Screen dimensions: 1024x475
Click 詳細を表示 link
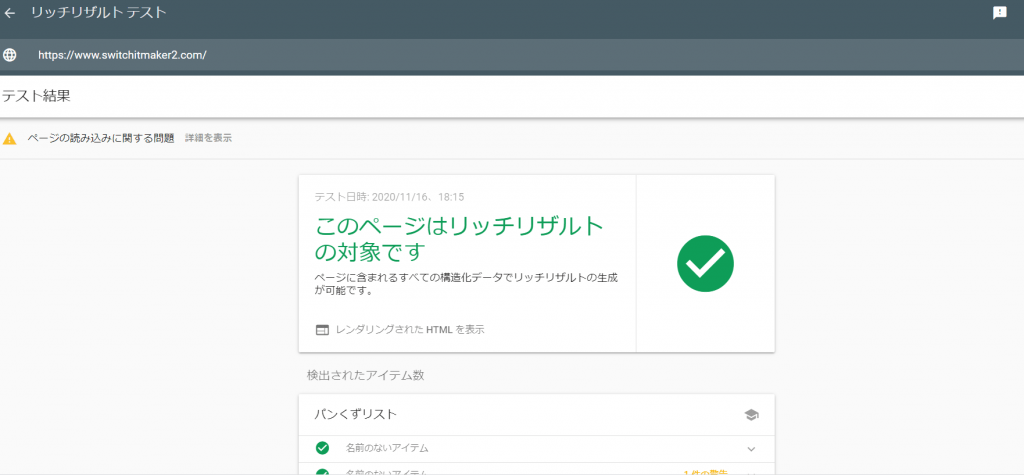click(x=208, y=138)
